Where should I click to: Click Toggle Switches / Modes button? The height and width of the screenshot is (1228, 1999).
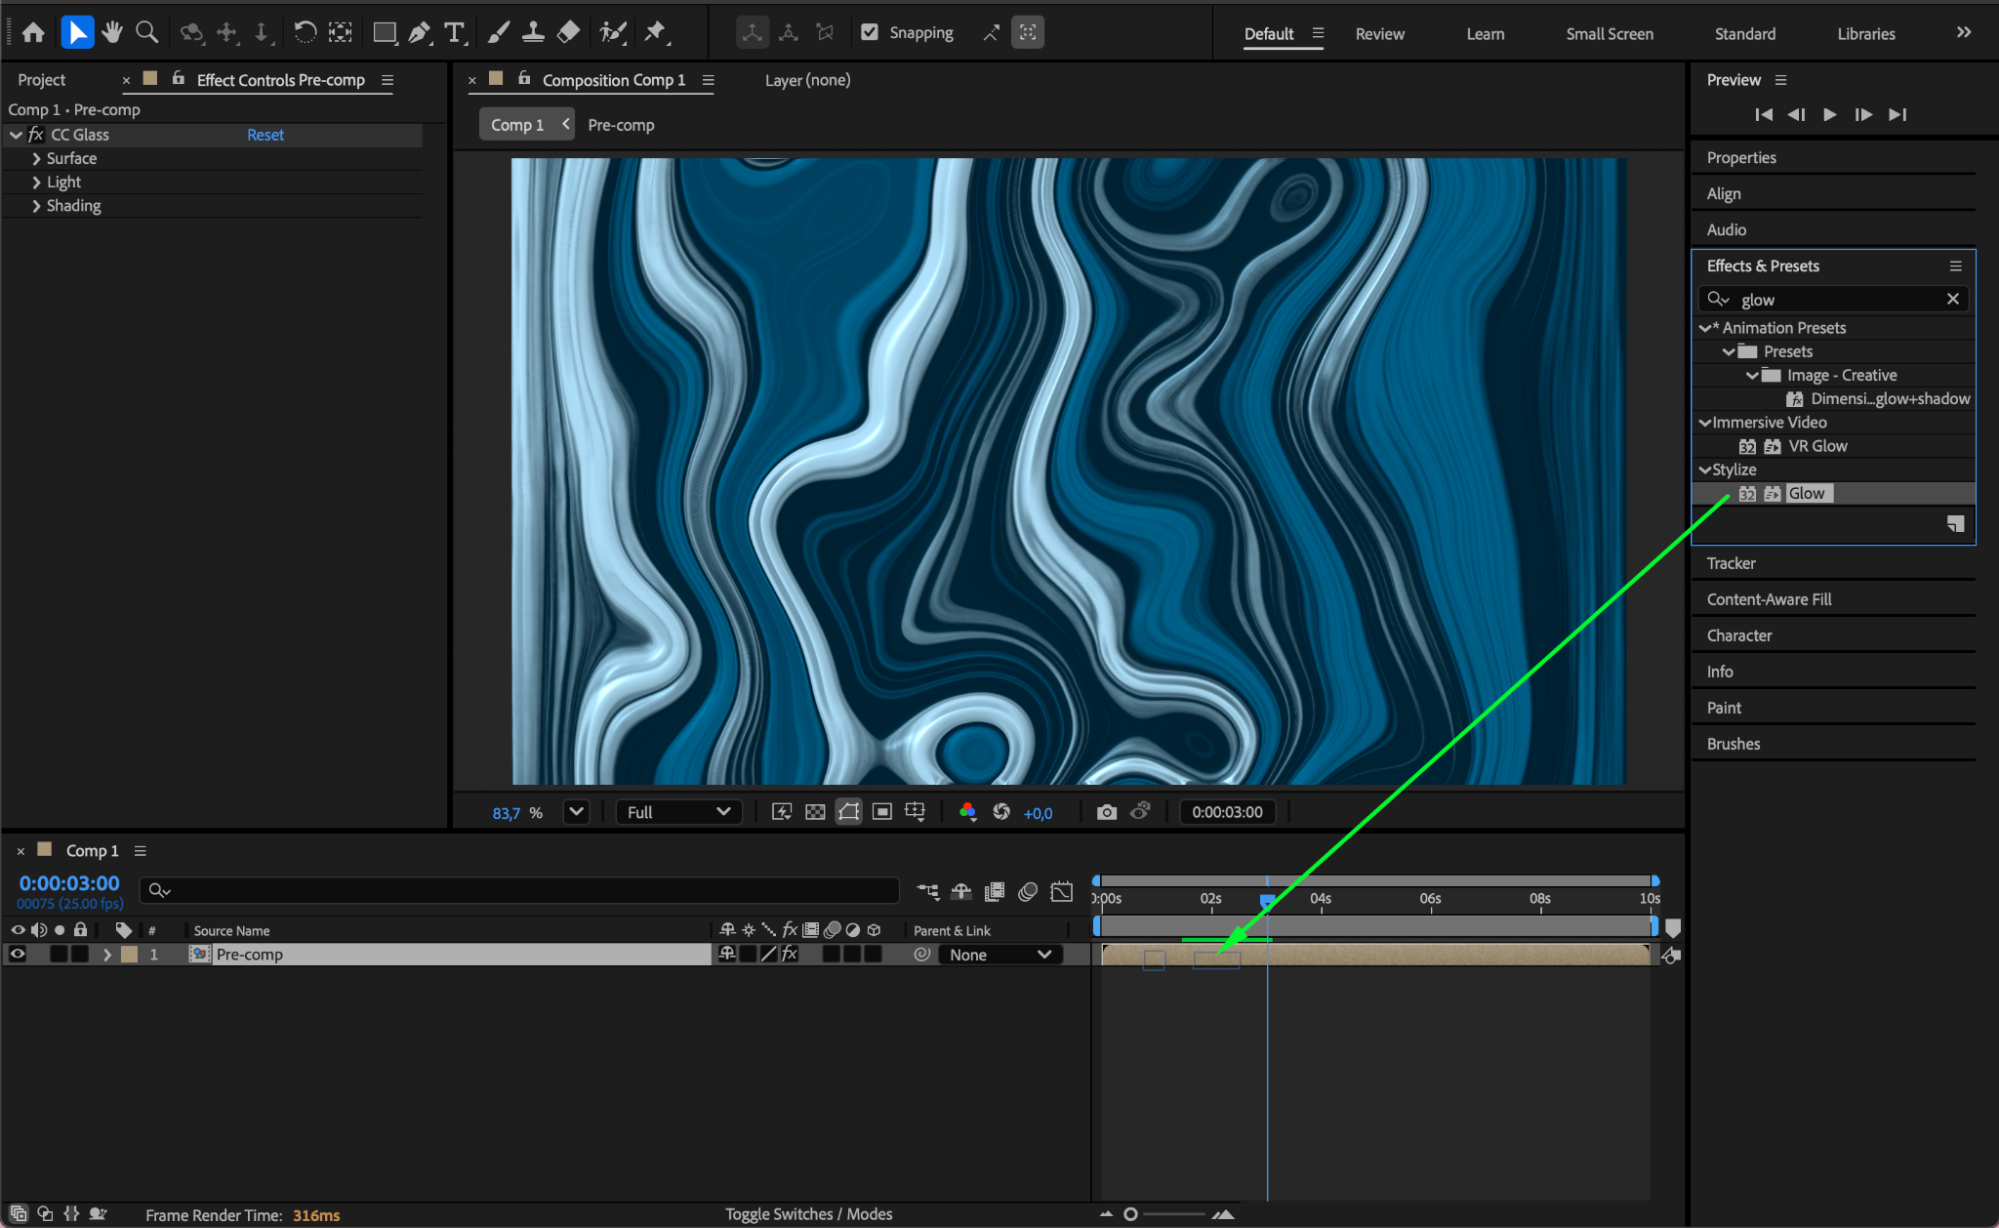[x=808, y=1213]
